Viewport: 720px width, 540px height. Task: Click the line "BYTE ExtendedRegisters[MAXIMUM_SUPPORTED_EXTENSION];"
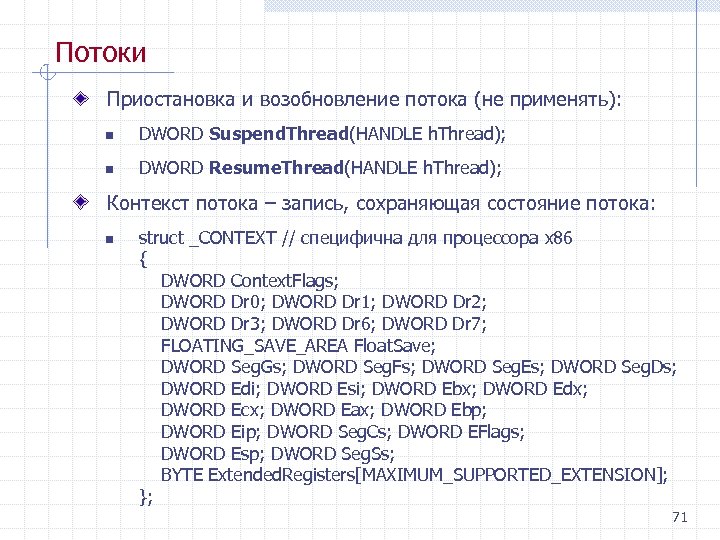click(414, 475)
